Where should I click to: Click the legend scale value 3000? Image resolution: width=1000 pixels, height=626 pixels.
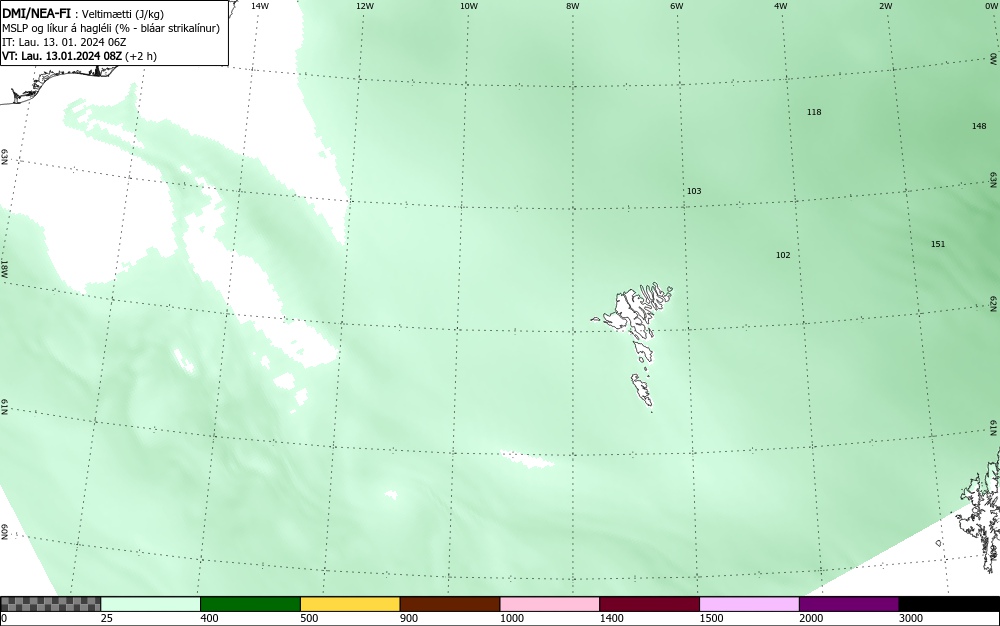click(911, 618)
